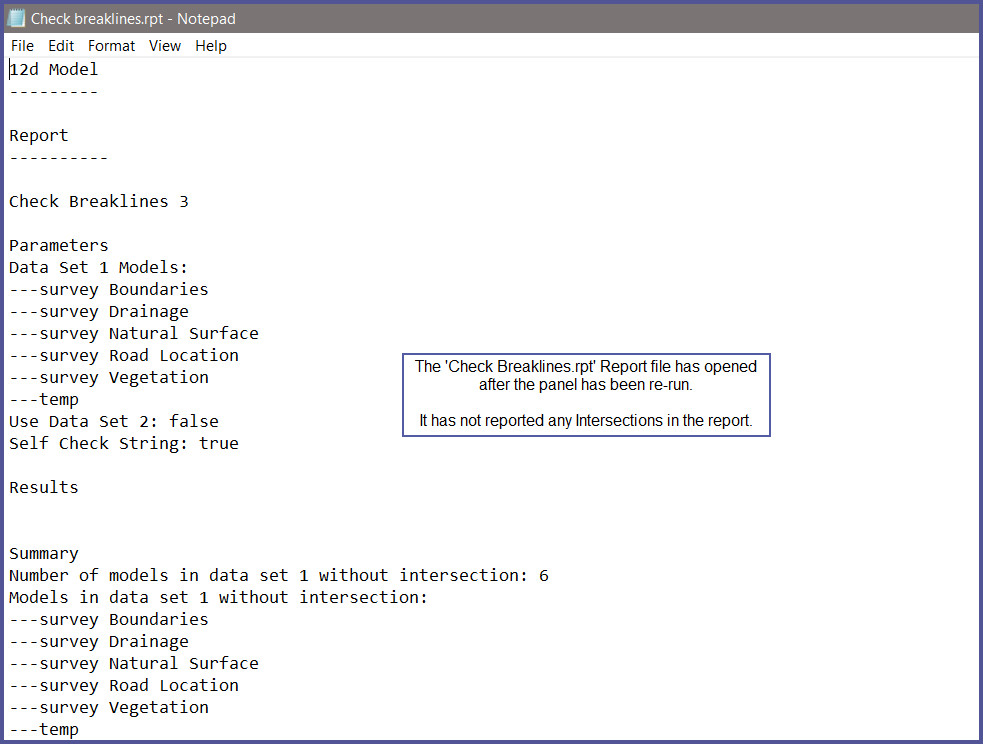This screenshot has height=744, width=983.
Task: Open the File menu
Action: (x=23, y=46)
